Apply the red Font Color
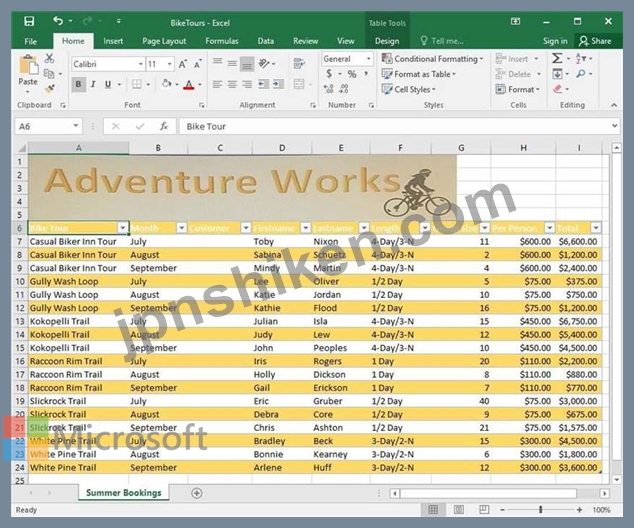This screenshot has width=634, height=528. pos(189,84)
